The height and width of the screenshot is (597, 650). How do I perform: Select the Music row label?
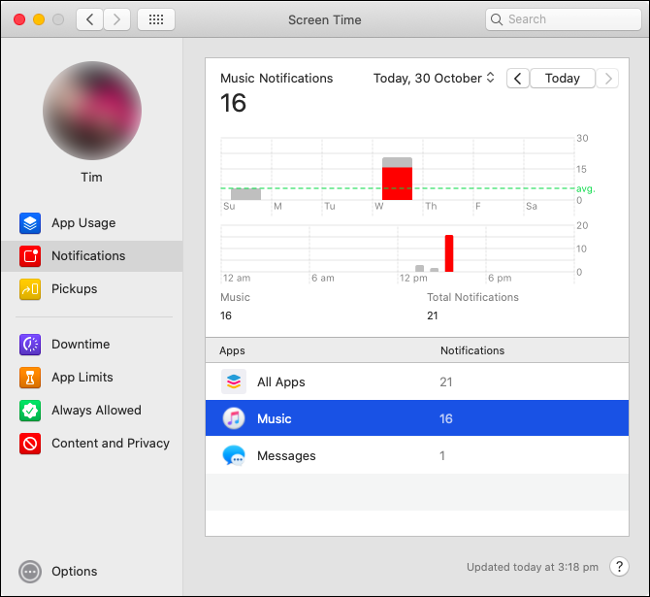(274, 419)
